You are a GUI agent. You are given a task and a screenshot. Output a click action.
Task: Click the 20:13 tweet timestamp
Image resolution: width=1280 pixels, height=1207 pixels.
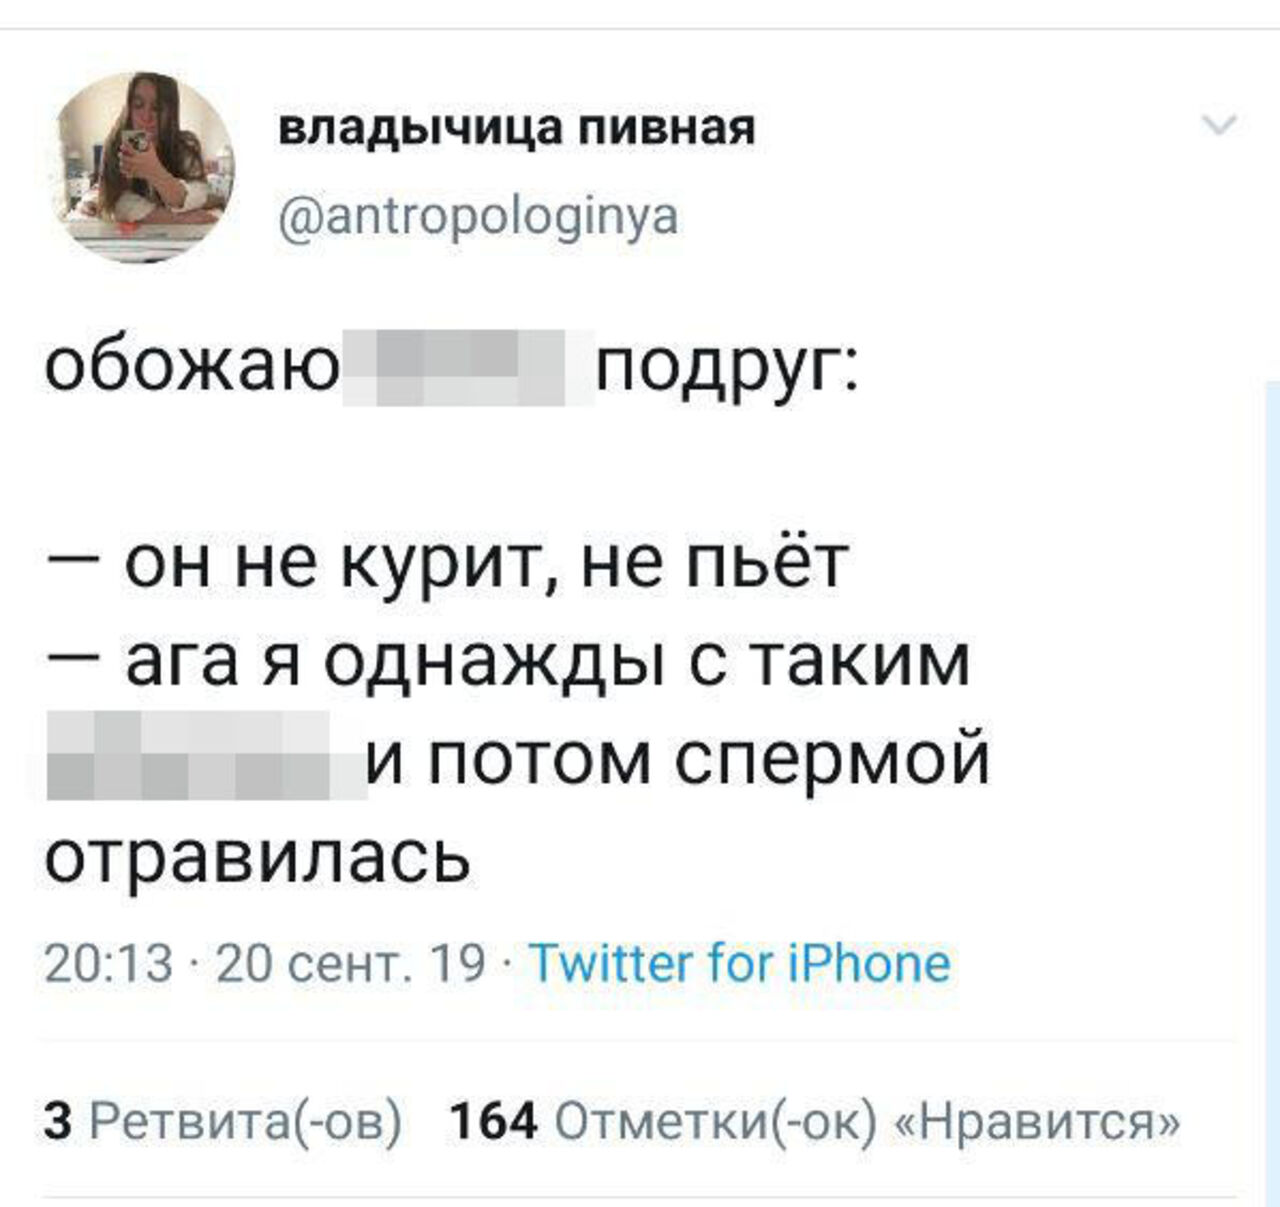[109, 963]
